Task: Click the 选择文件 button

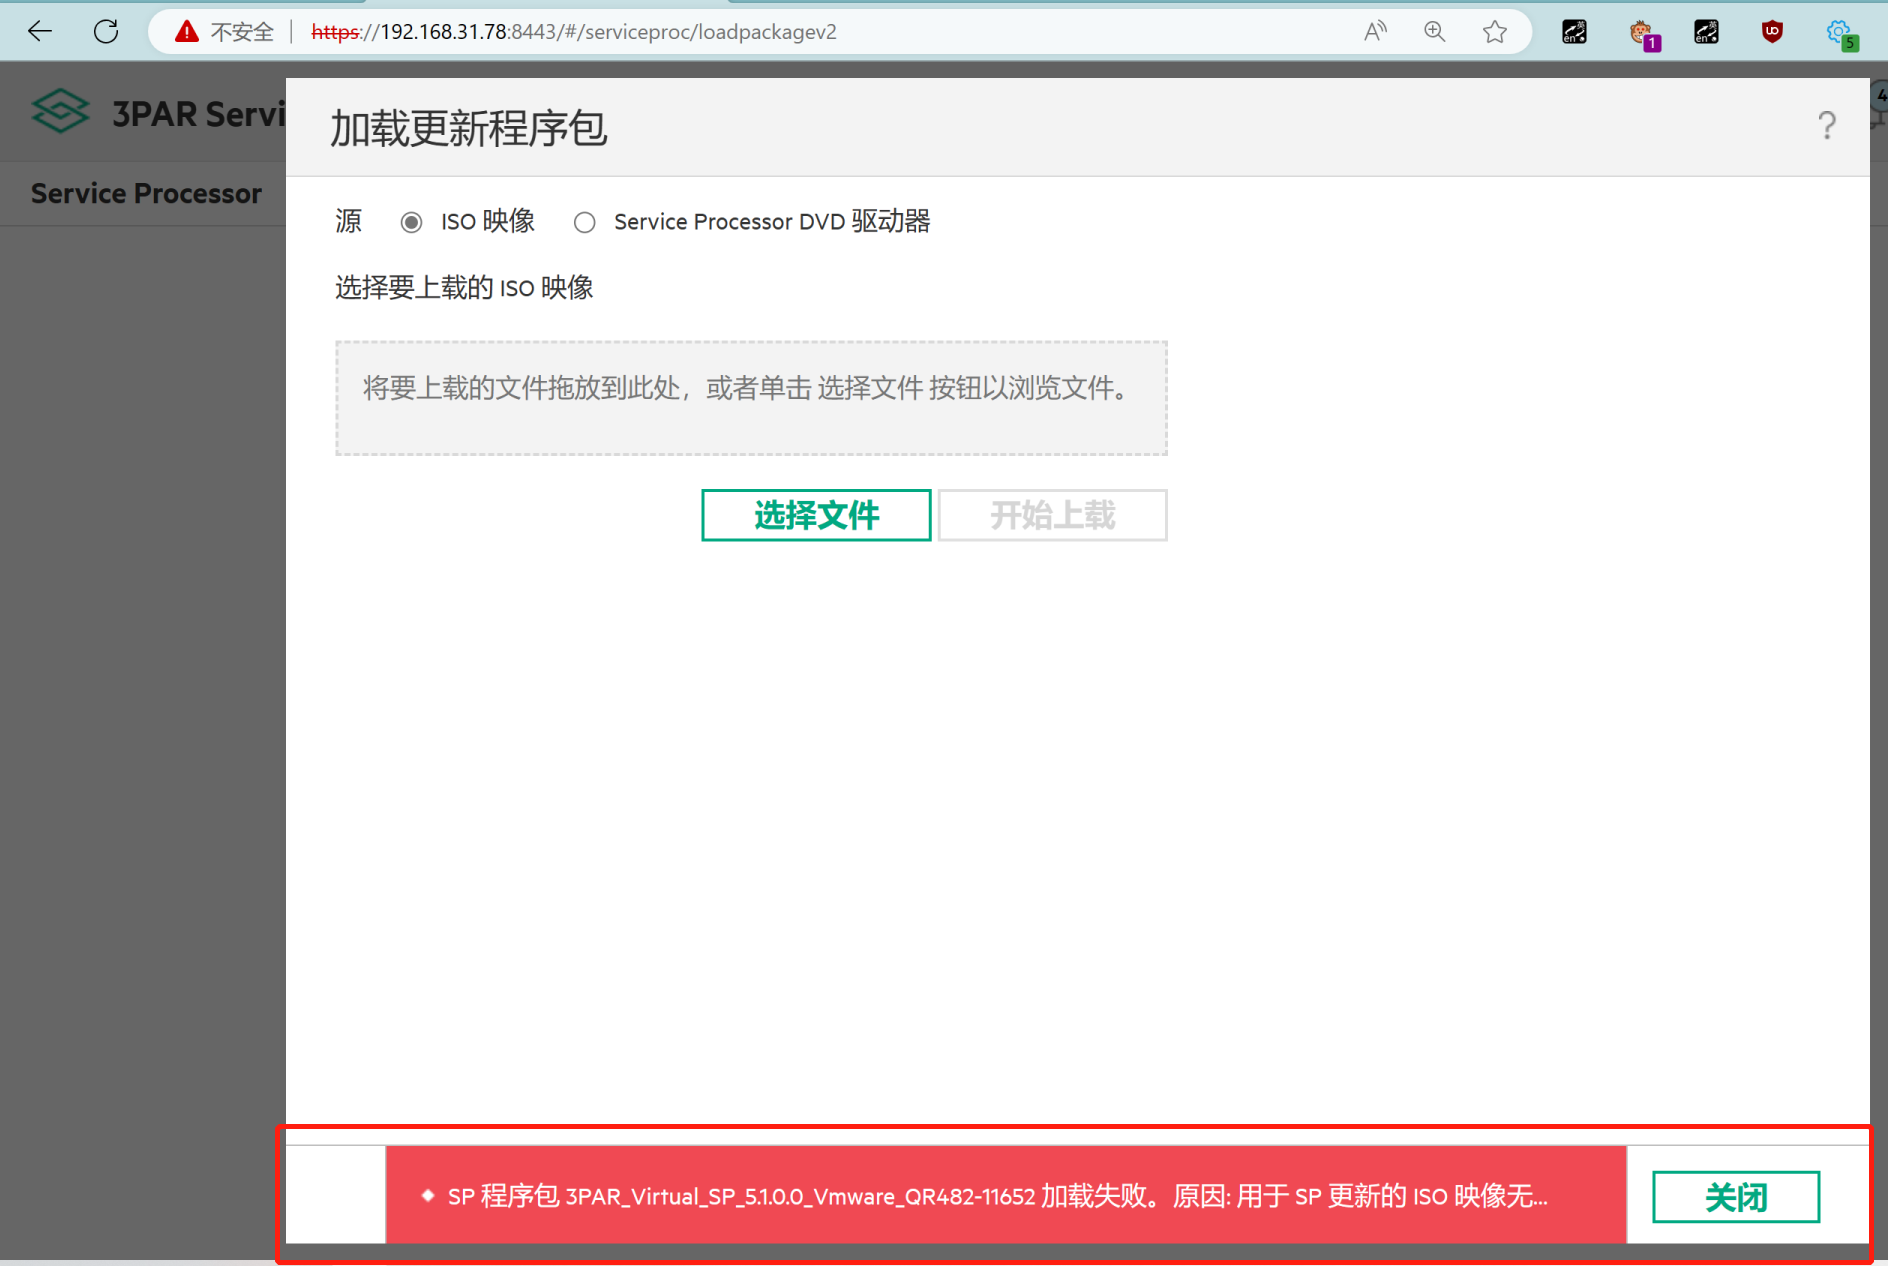Action: click(x=816, y=515)
